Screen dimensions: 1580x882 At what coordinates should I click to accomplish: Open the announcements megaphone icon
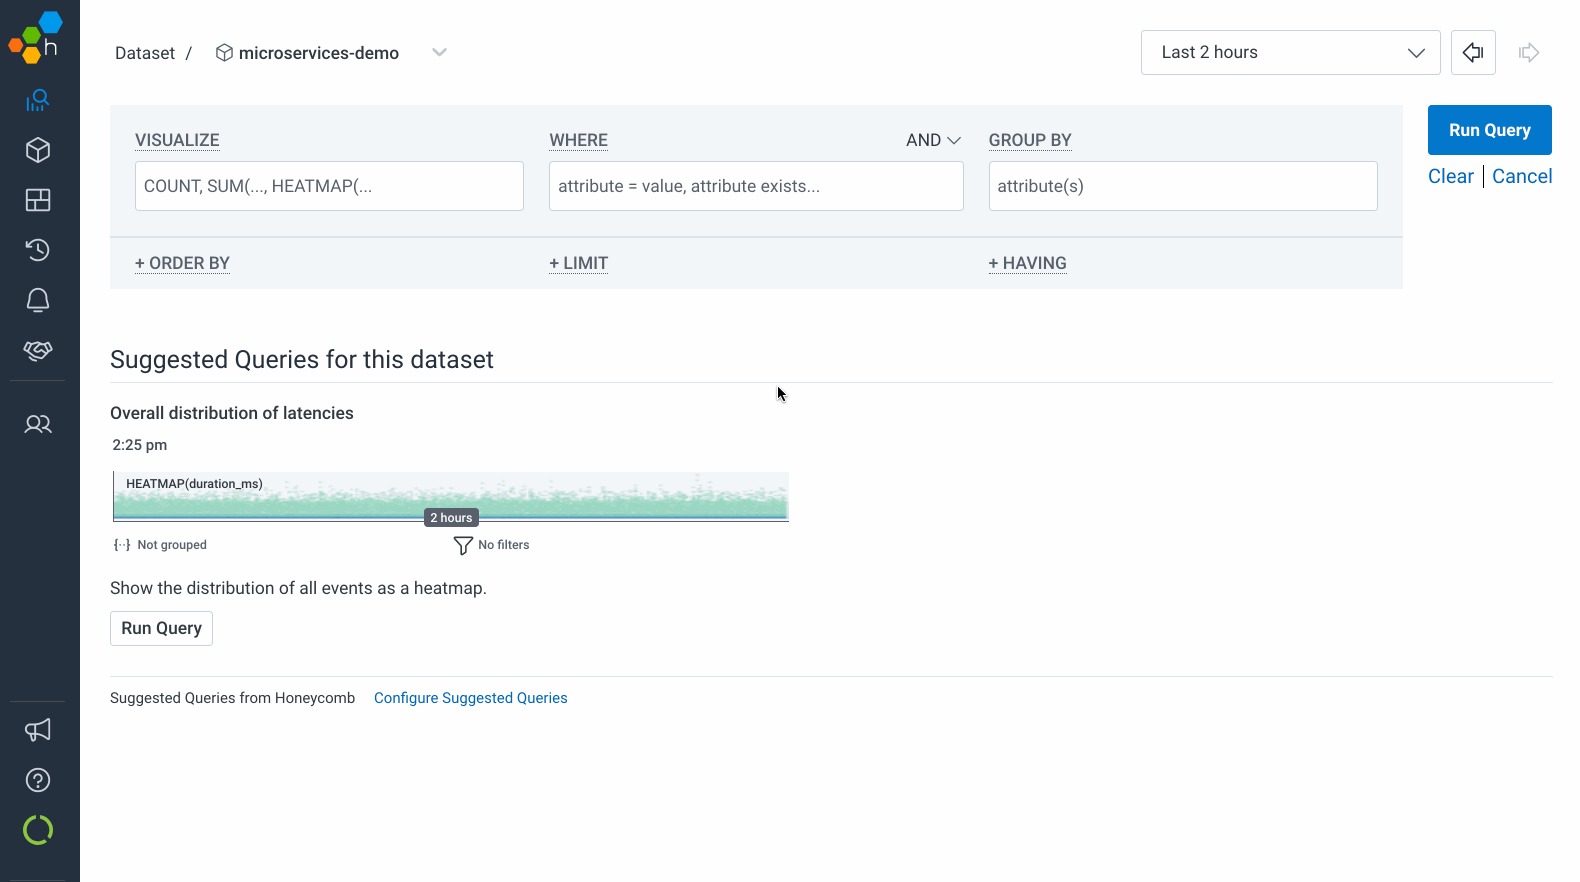38,730
